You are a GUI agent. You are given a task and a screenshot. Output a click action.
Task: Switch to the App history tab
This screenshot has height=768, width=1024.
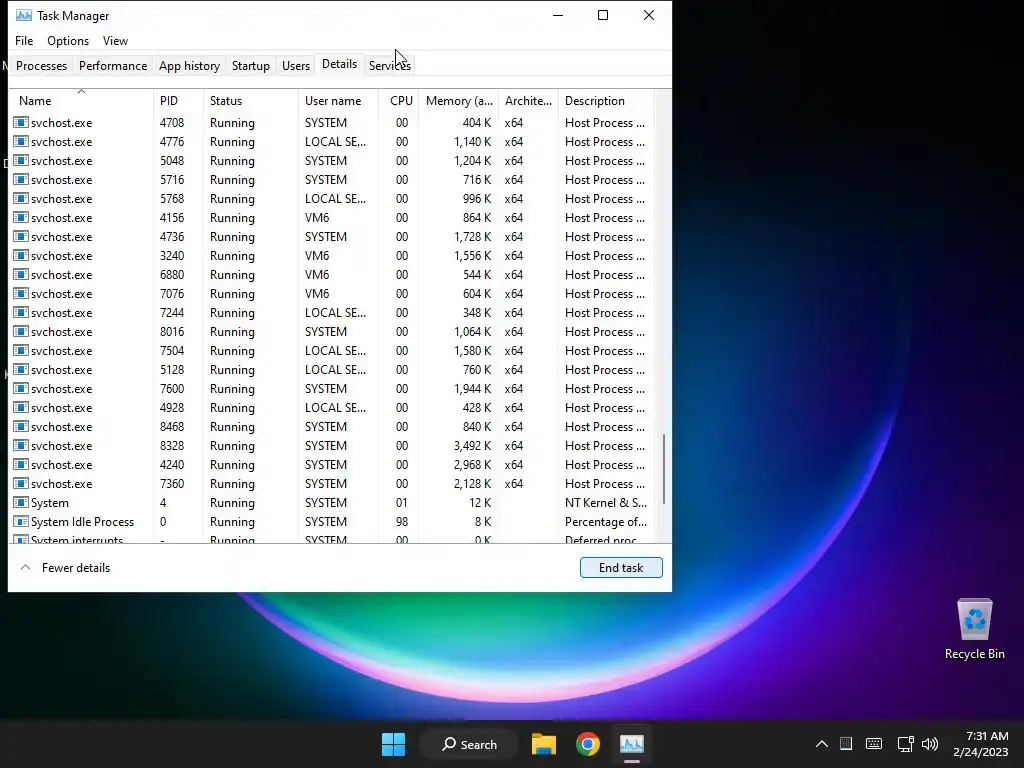click(189, 66)
